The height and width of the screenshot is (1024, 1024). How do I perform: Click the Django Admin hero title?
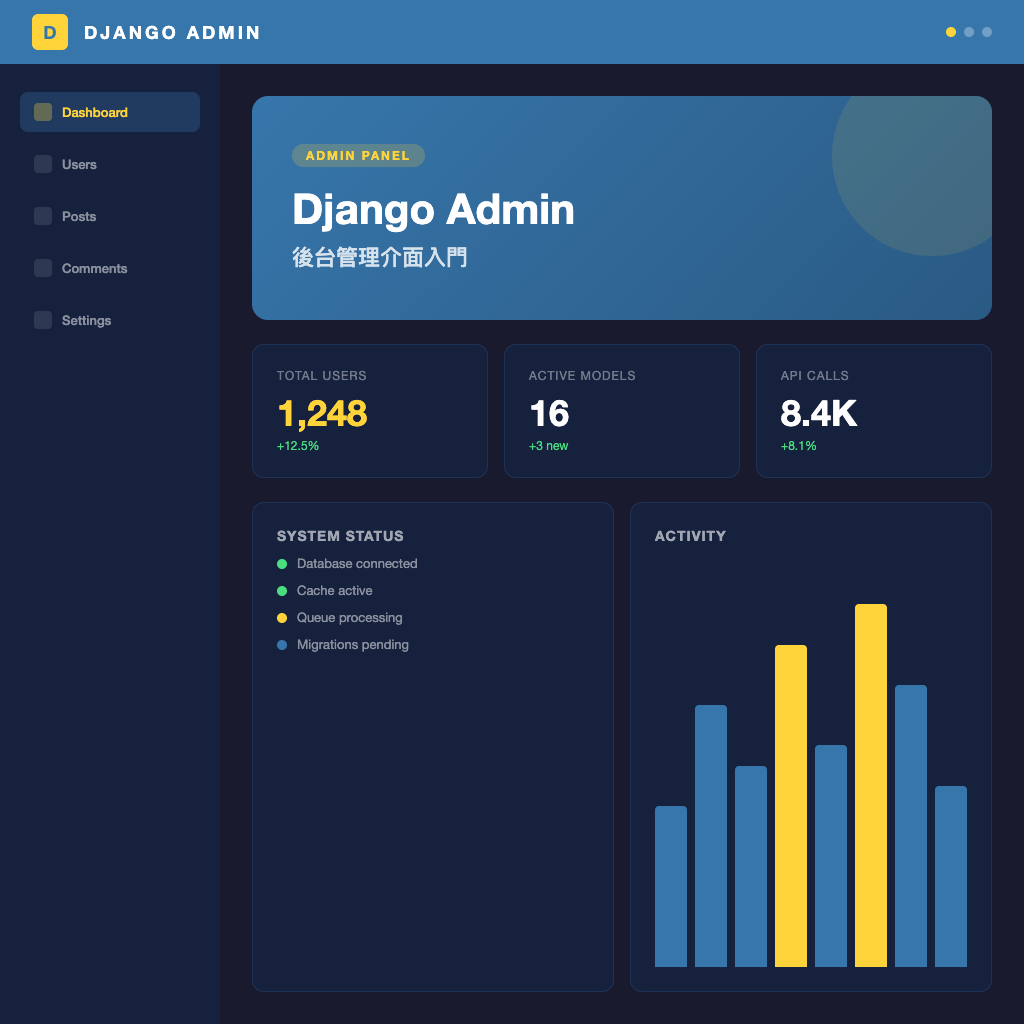point(433,210)
